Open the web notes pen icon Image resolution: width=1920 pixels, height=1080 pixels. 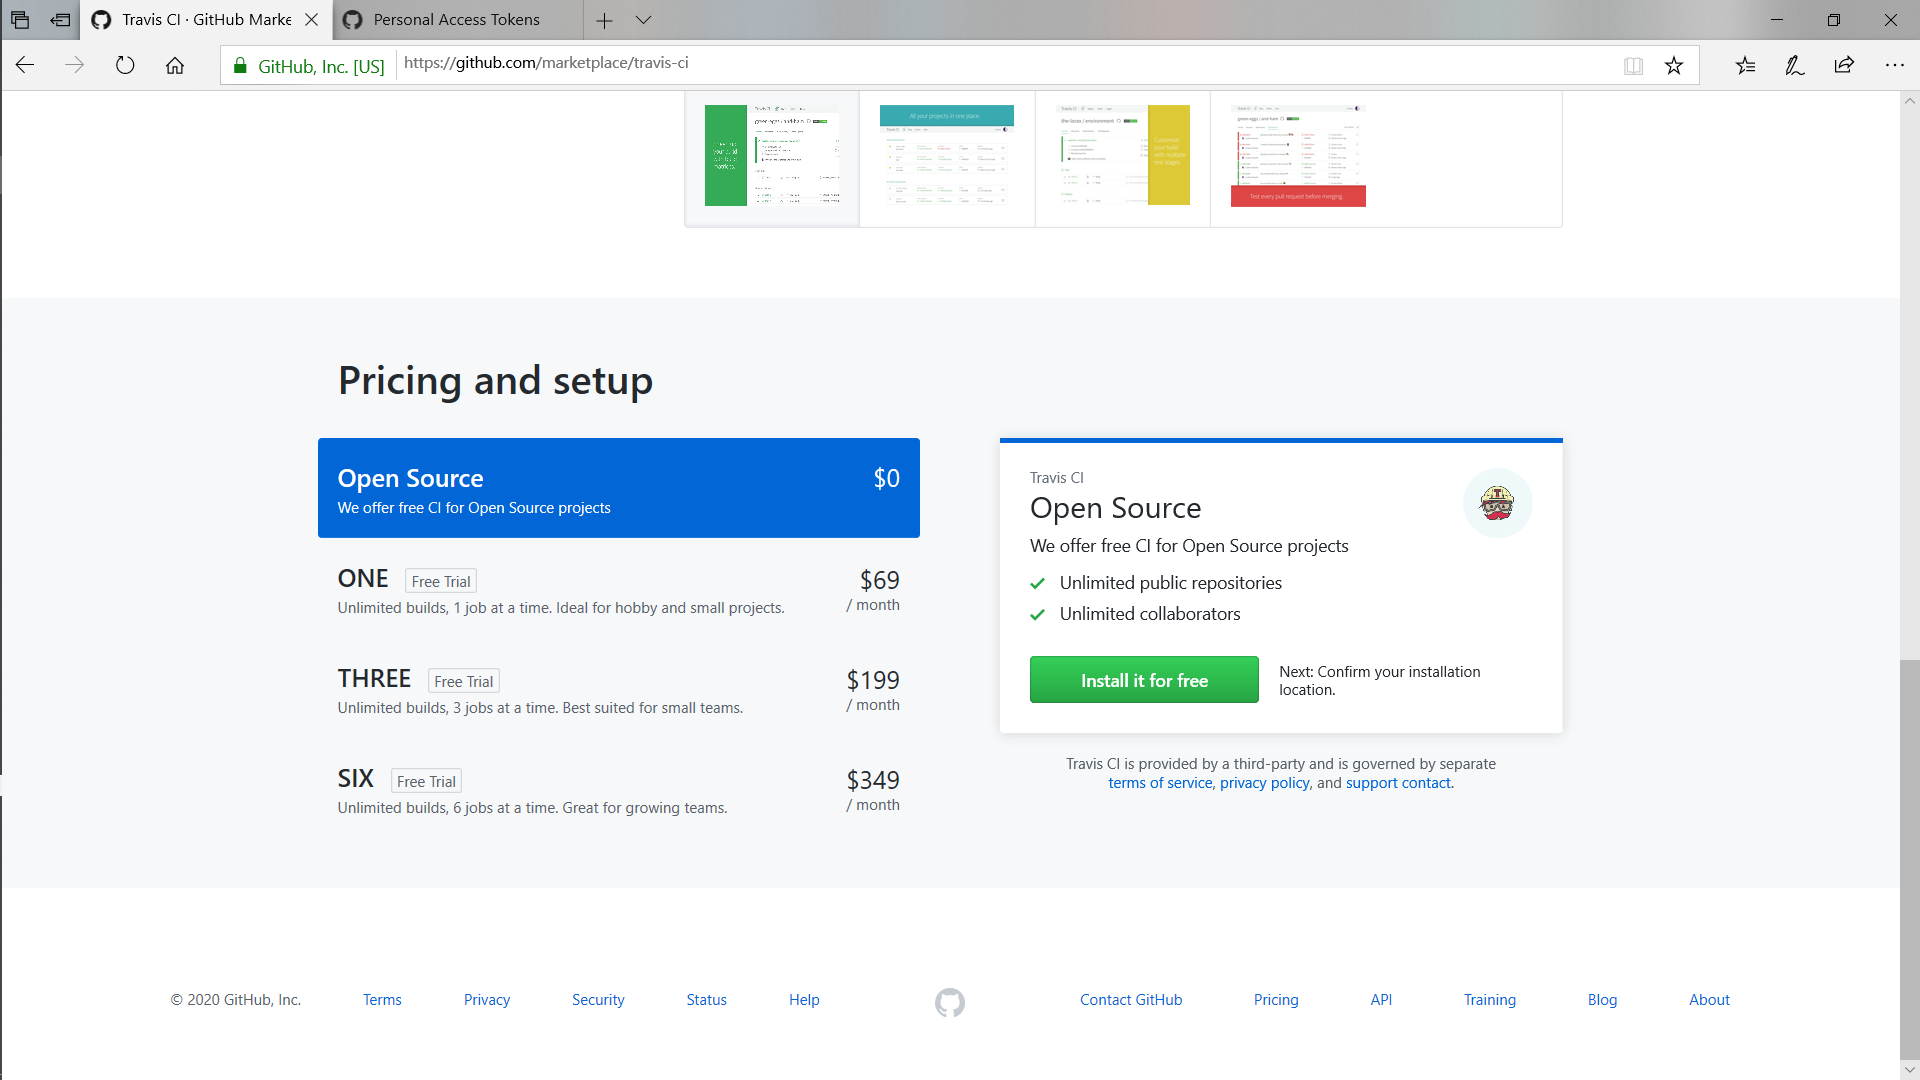click(1794, 66)
